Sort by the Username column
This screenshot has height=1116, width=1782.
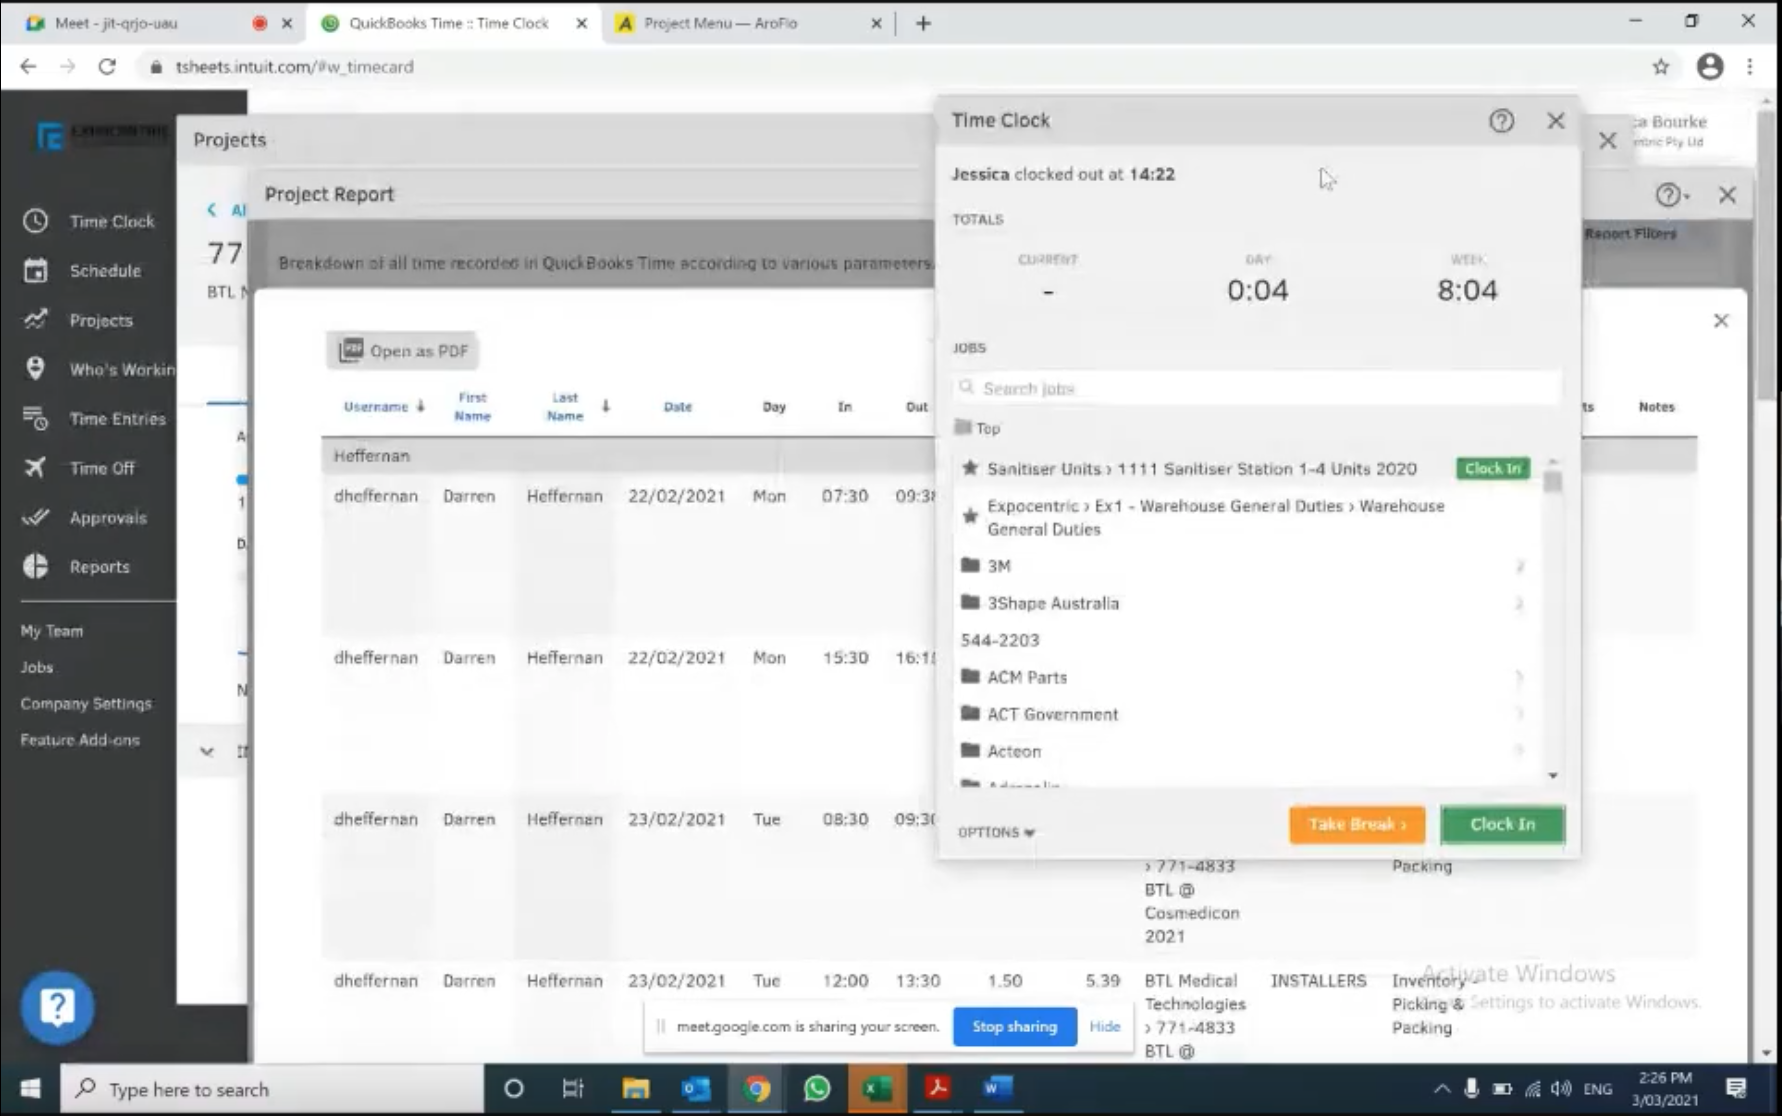pos(384,406)
